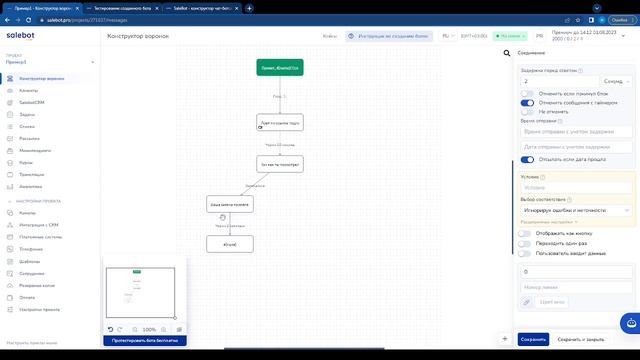Open Платежные системы settings

coord(40,237)
